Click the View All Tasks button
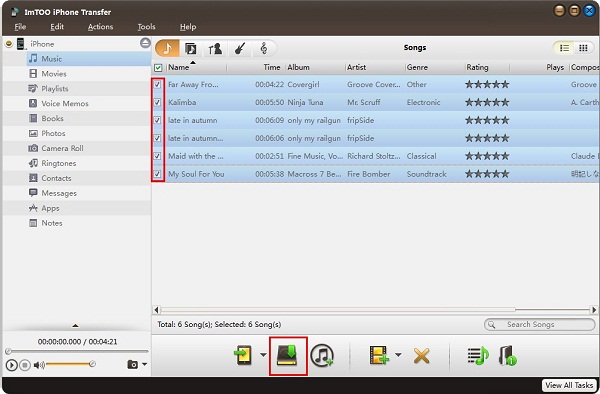Image resolution: width=600 pixels, height=394 pixels. (569, 385)
